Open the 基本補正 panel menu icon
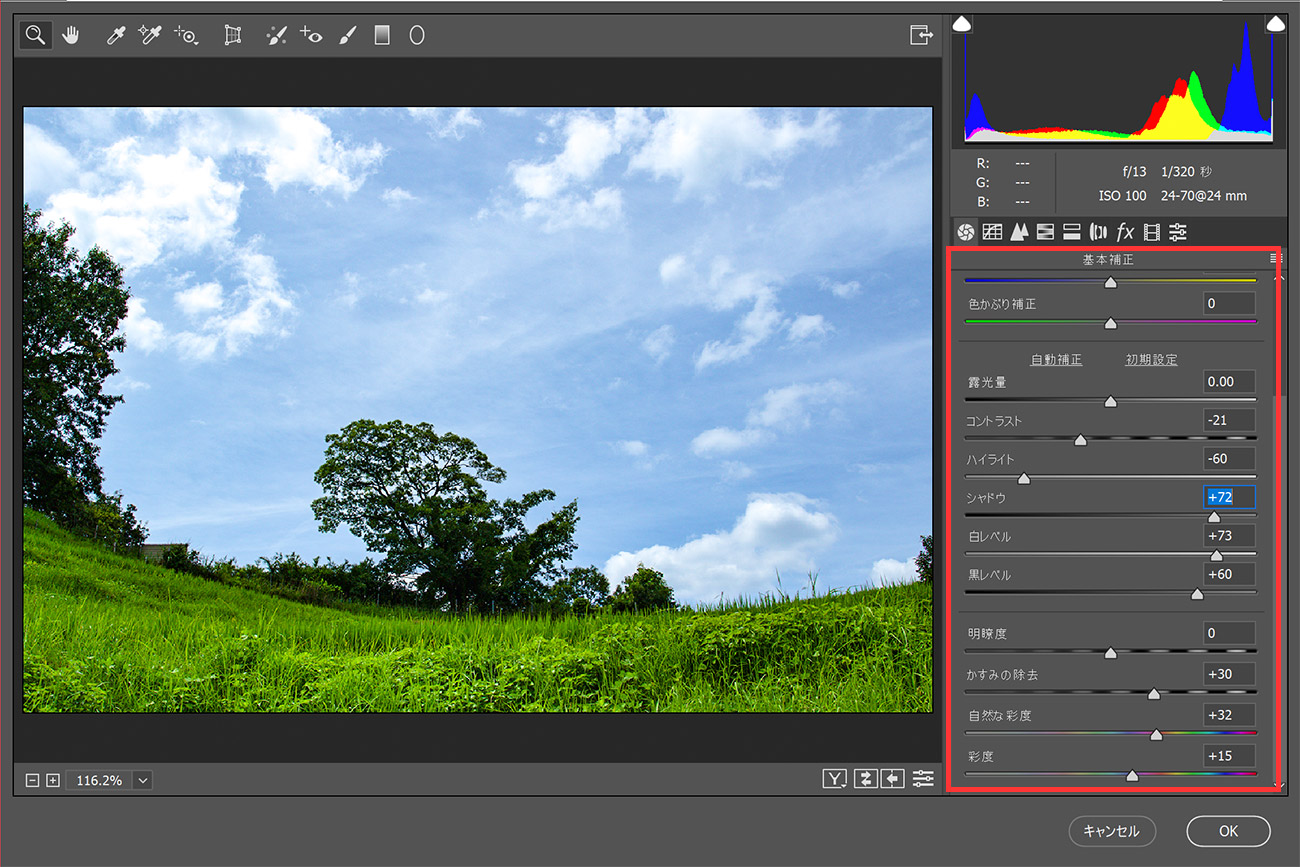Image resolution: width=1300 pixels, height=867 pixels. point(1276,258)
